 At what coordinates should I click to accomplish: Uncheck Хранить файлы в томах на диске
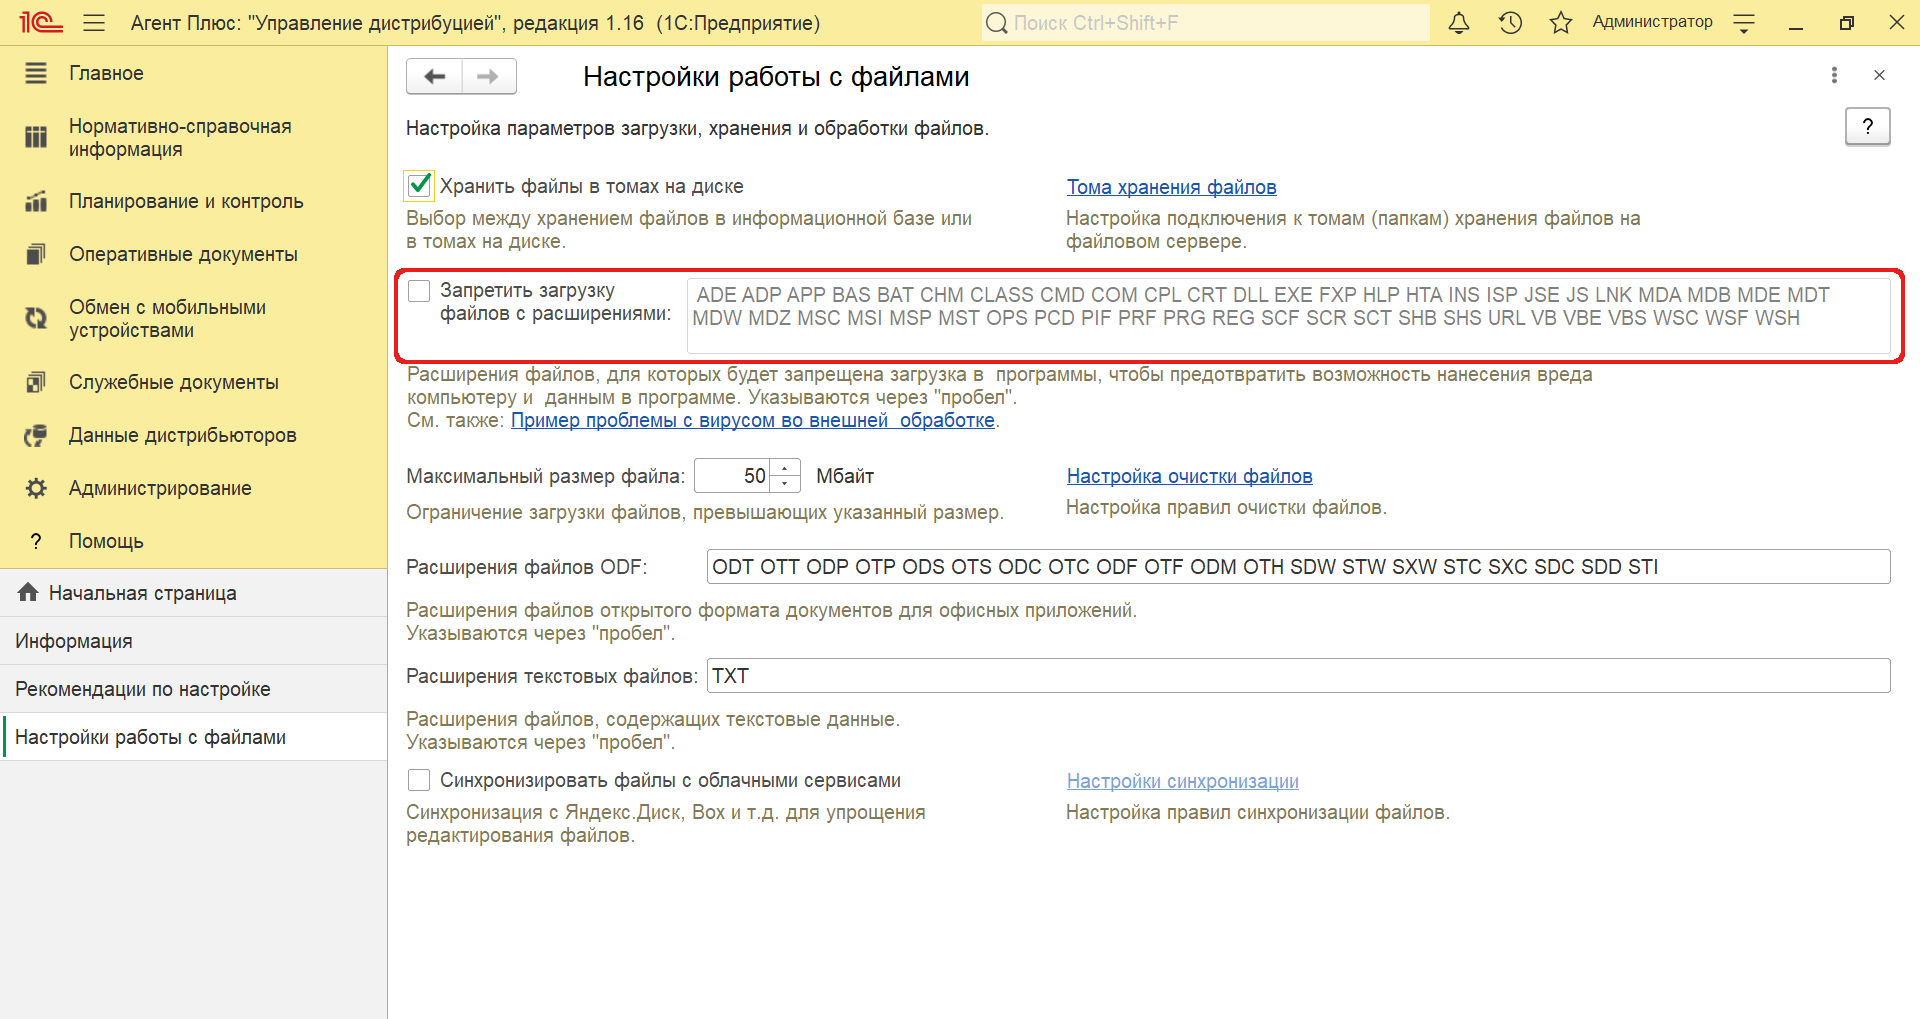pyautogui.click(x=419, y=186)
